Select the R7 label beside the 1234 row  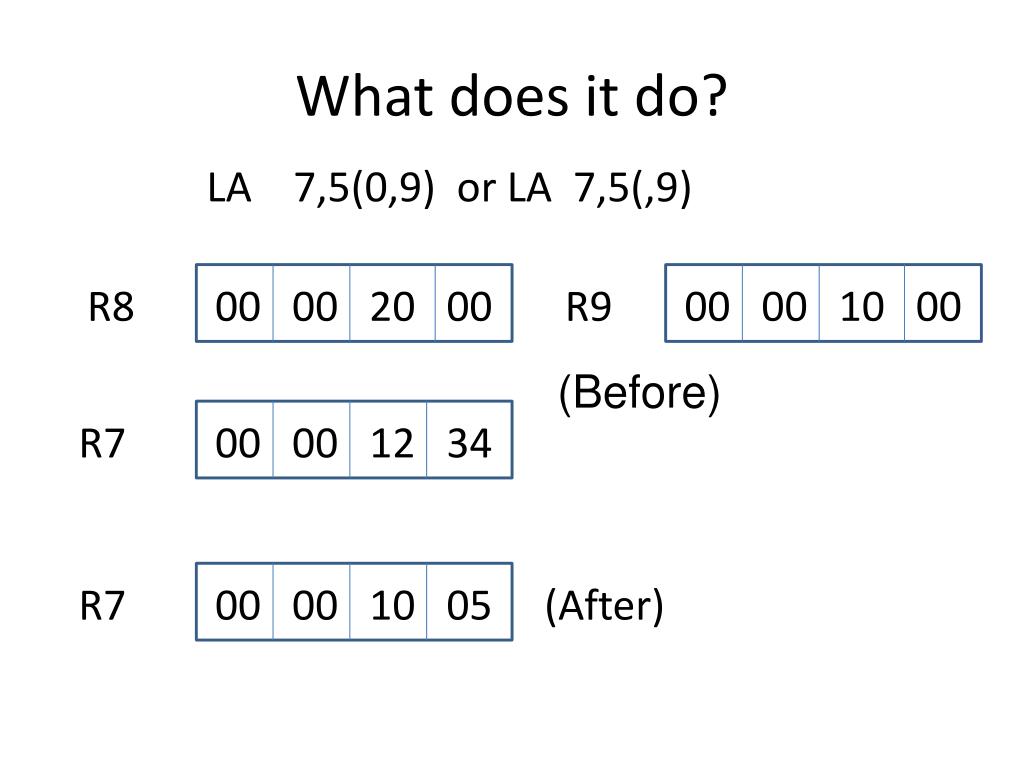point(102,443)
